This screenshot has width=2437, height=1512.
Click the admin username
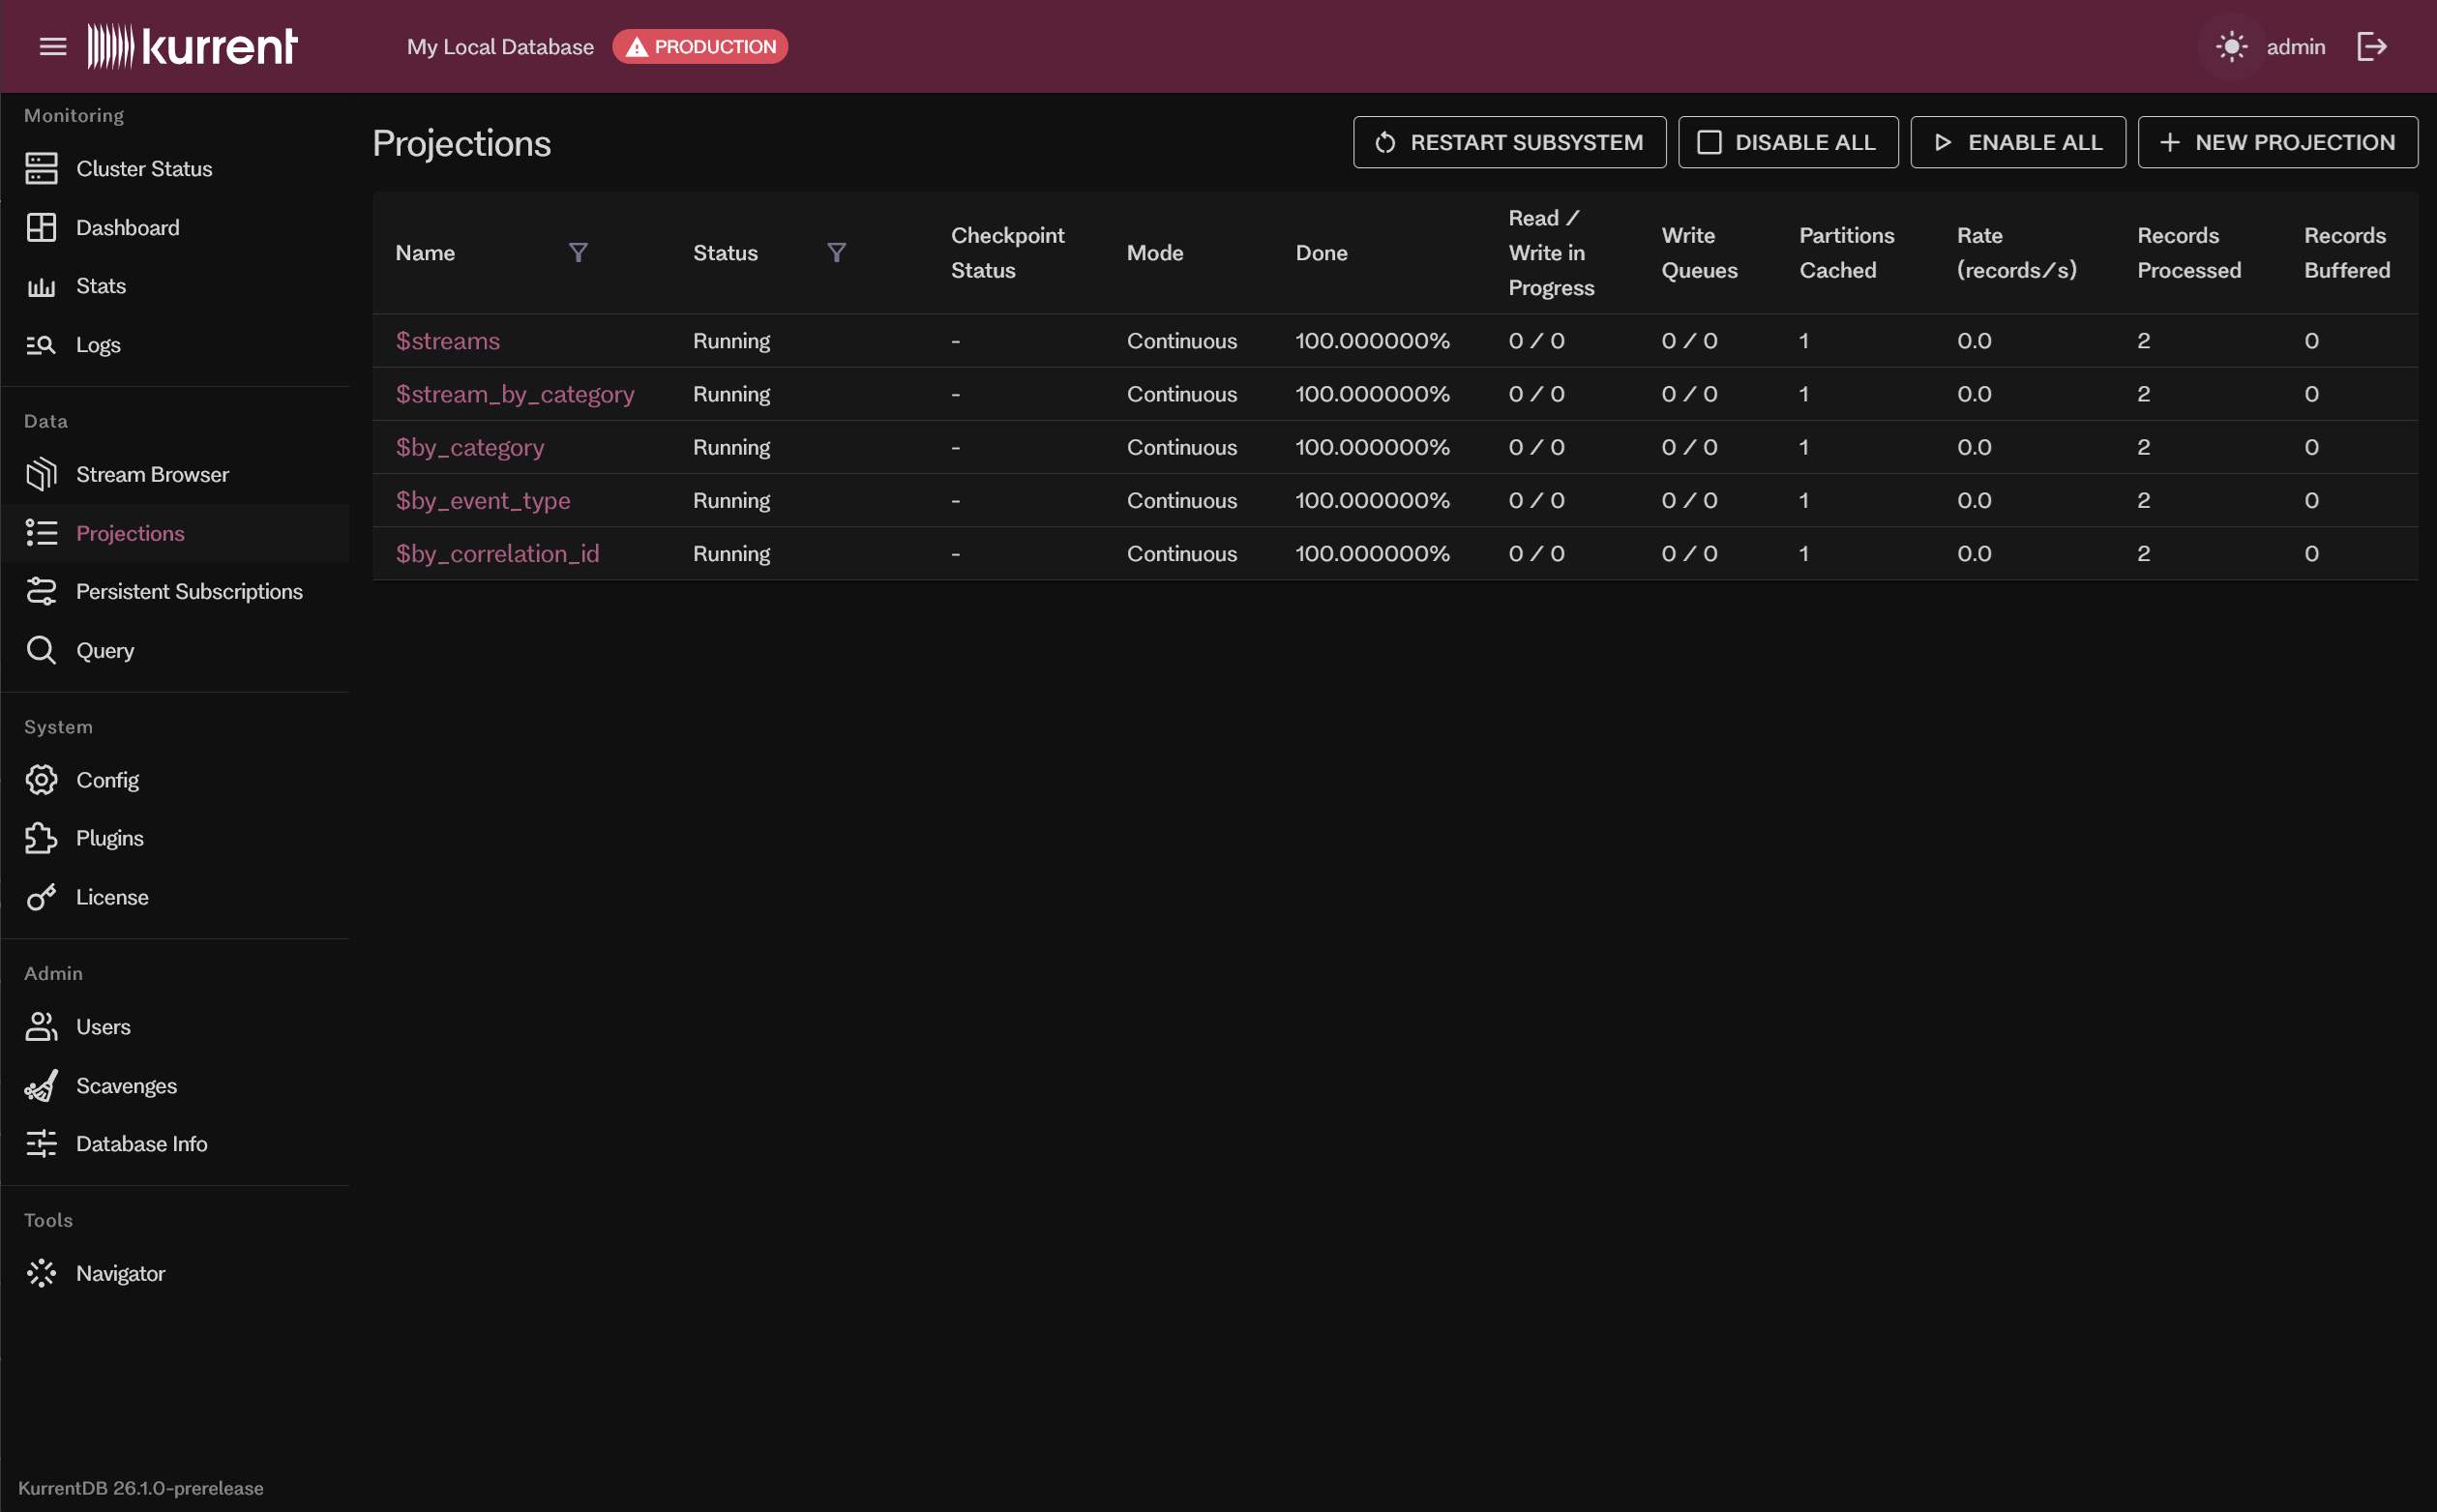tap(2295, 47)
